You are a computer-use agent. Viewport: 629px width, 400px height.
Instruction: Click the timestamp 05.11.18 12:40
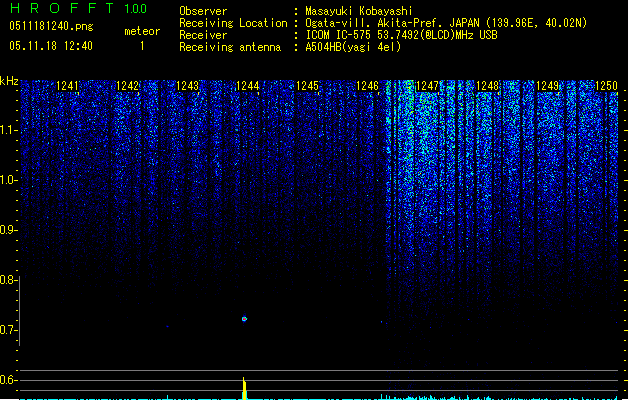tap(51, 46)
